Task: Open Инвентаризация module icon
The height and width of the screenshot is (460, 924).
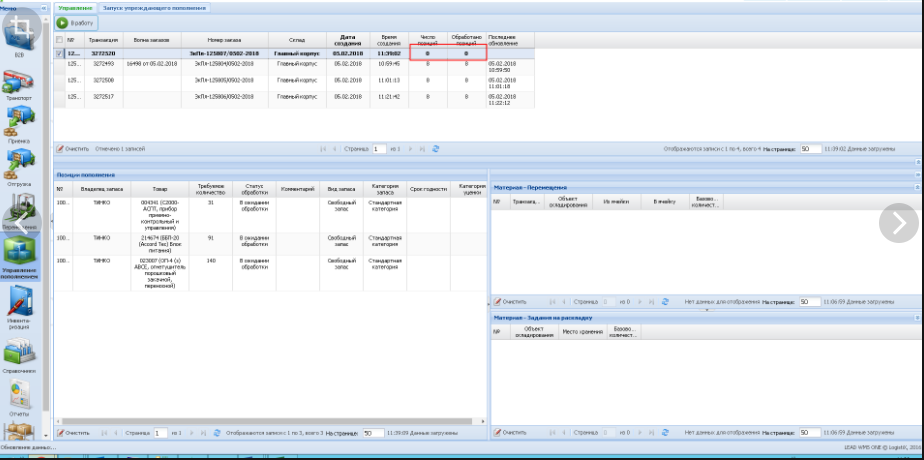Action: (19, 303)
